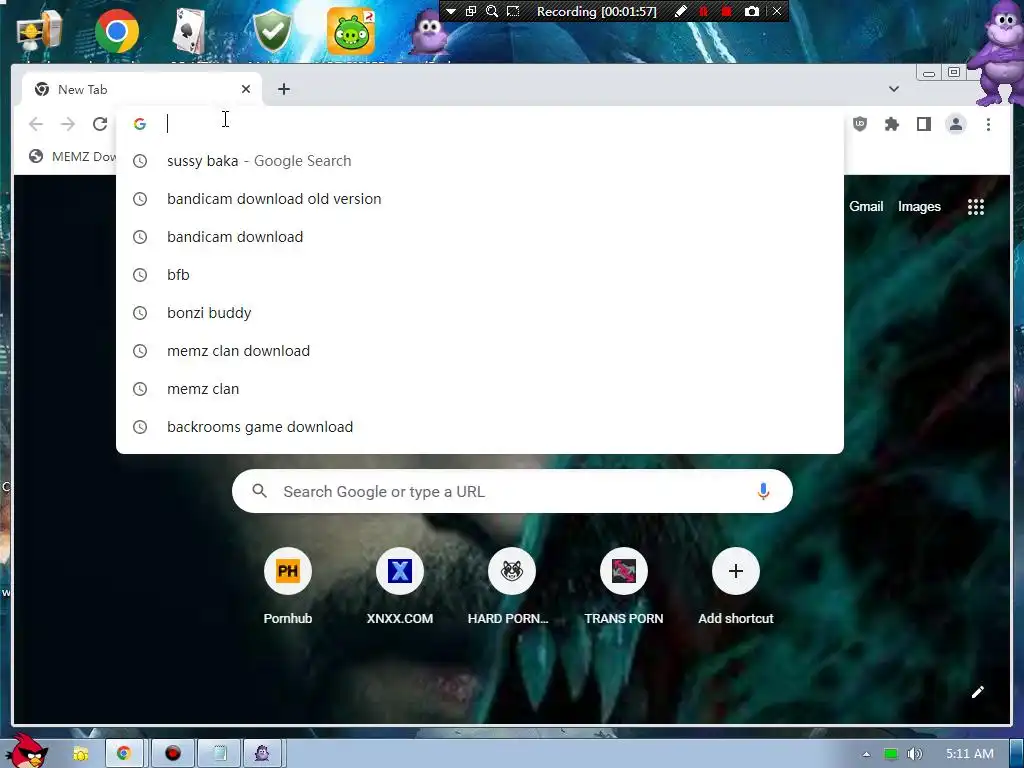Start voice search with the microphone icon
Viewport: 1024px width, 768px height.
[x=763, y=491]
